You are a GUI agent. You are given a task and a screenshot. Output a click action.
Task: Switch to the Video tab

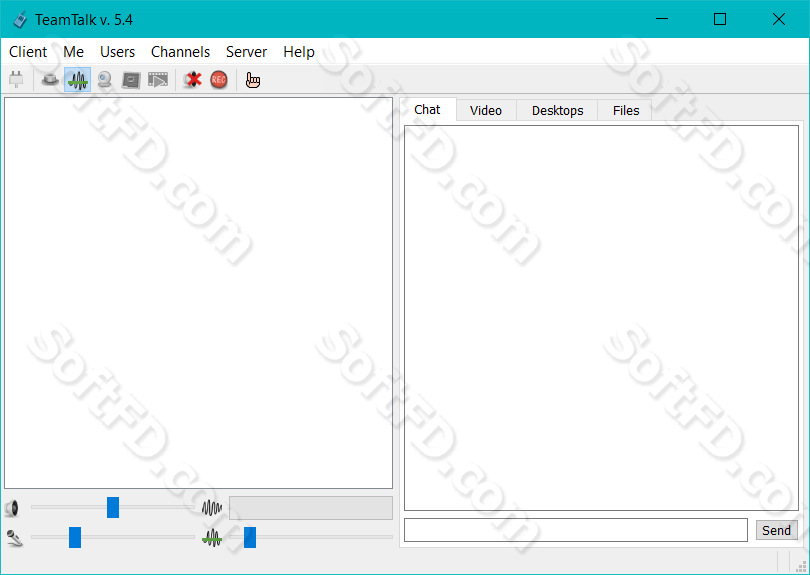[486, 111]
